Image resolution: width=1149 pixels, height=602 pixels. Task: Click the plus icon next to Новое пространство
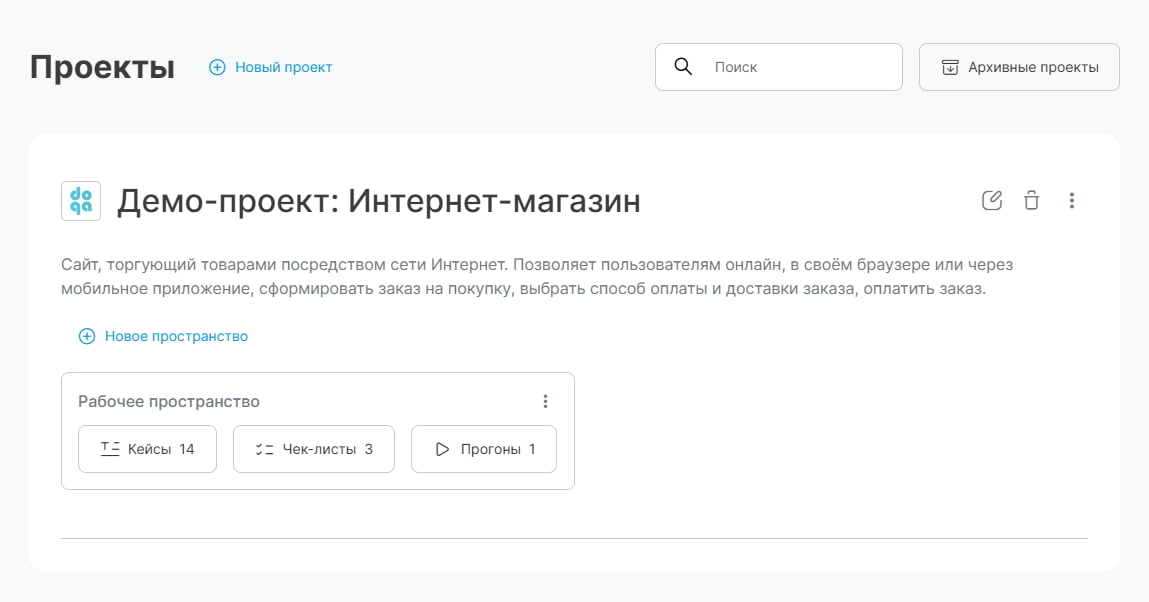tap(87, 336)
